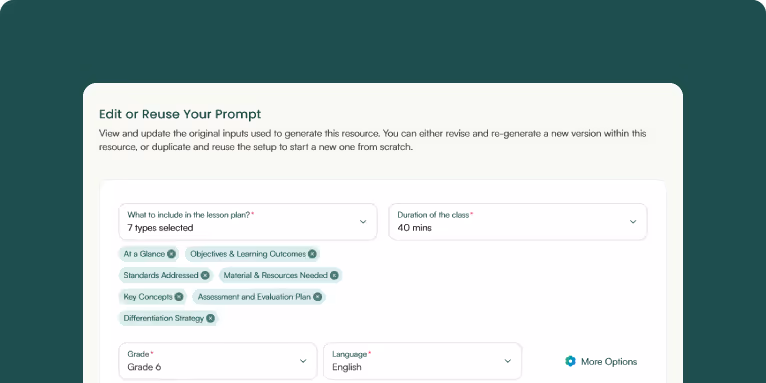The height and width of the screenshot is (383, 766).
Task: Remove Objectives & Learning Outcomes tag
Action: 312,254
